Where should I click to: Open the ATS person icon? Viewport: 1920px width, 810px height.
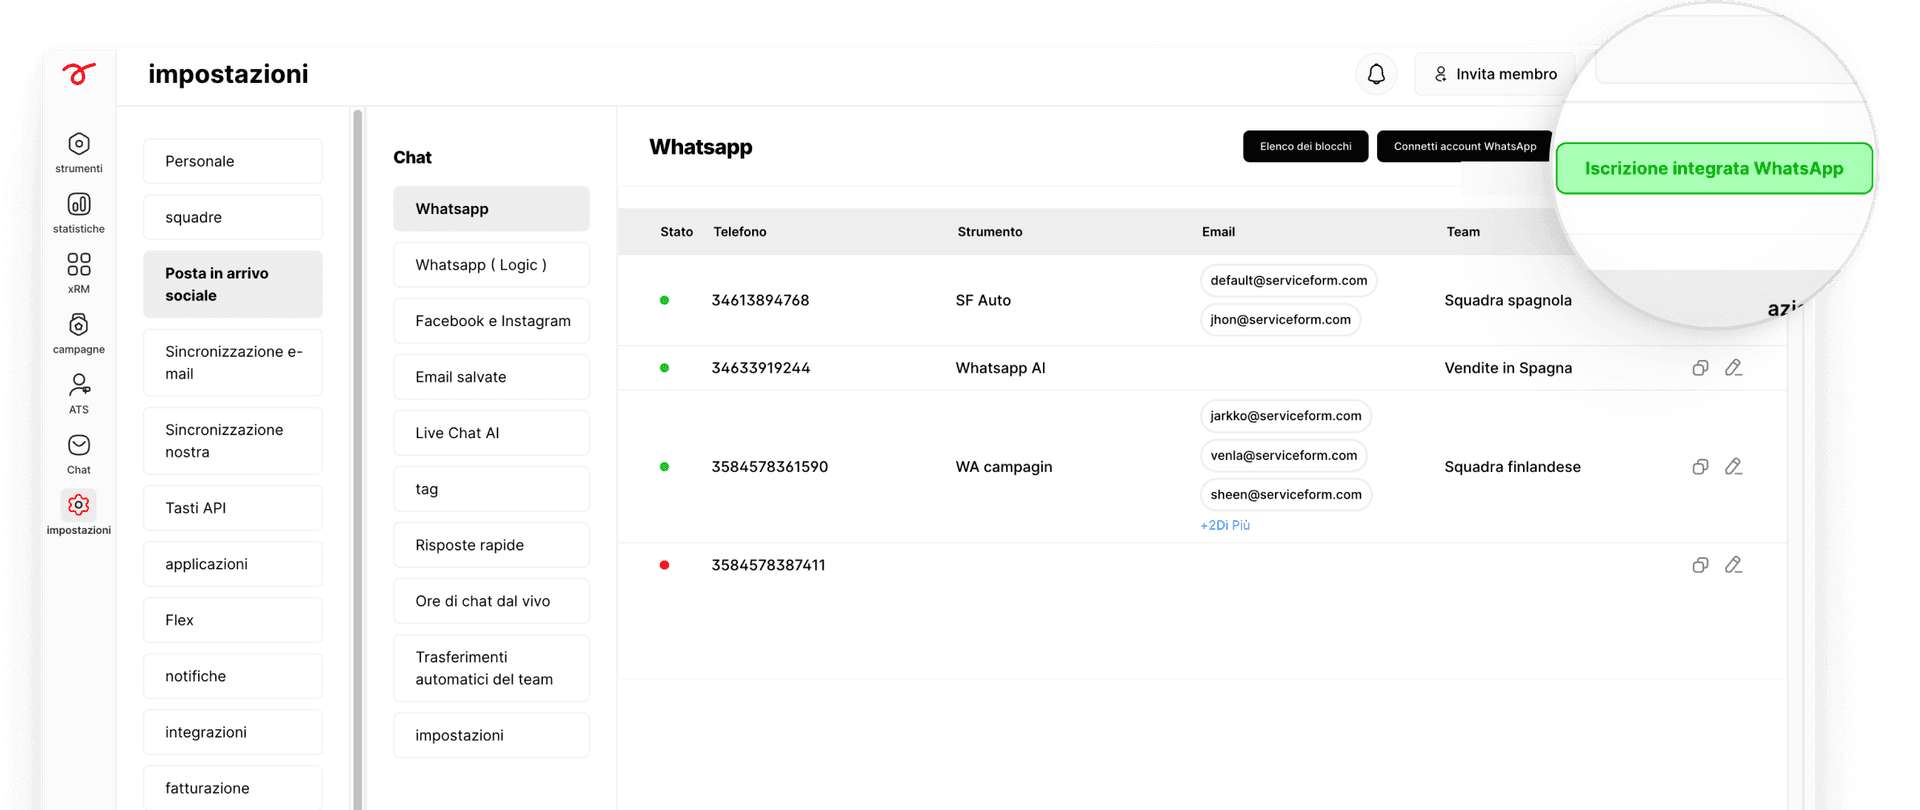tap(79, 386)
